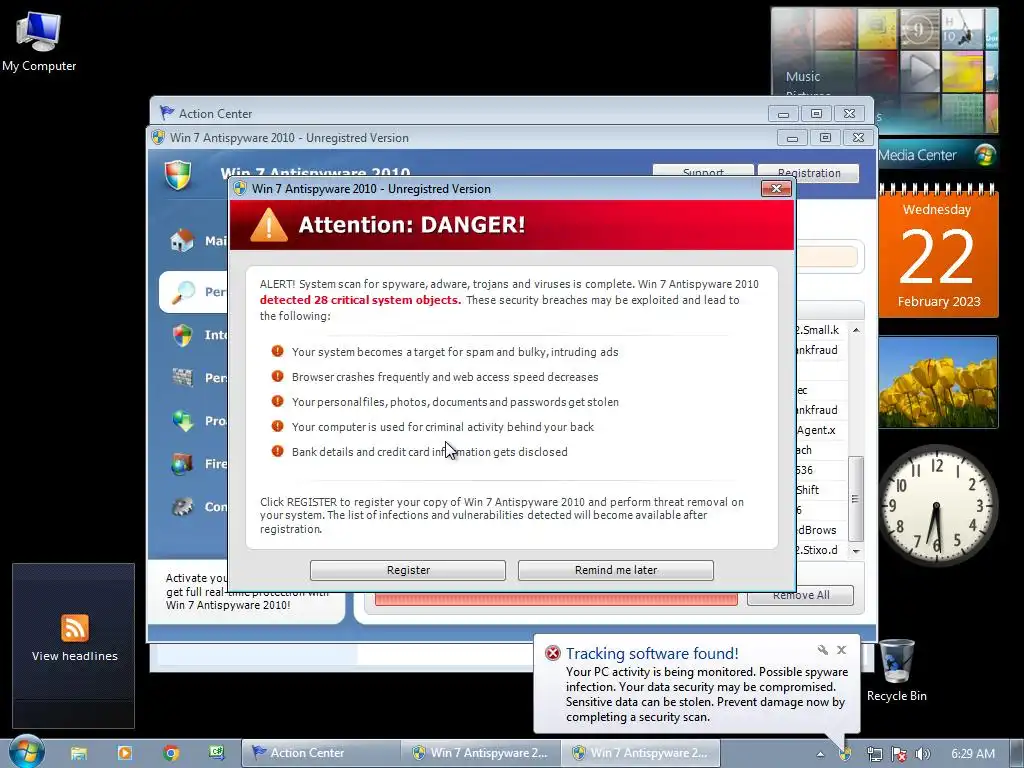Click the Remind me later button
This screenshot has width=1024, height=768.
click(x=615, y=570)
